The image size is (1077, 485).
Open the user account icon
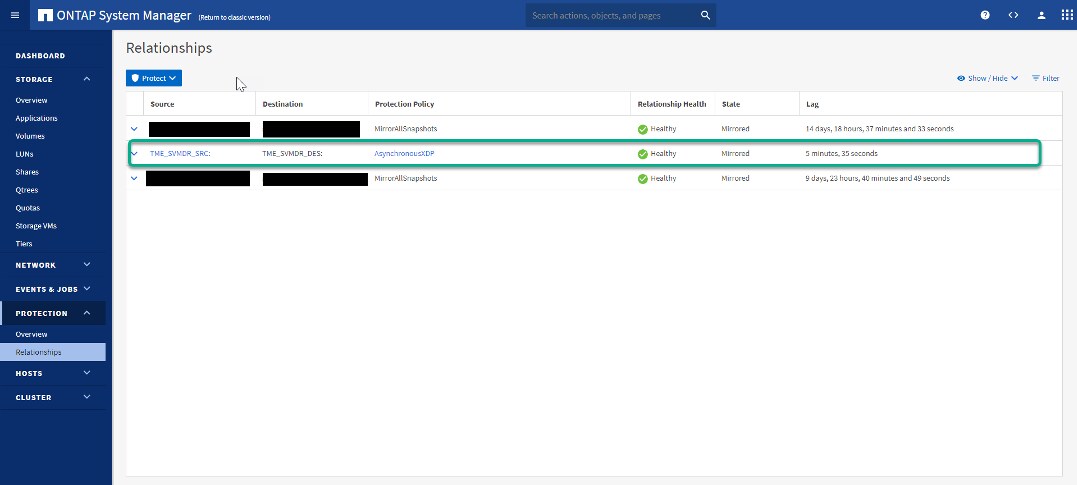(x=1041, y=15)
